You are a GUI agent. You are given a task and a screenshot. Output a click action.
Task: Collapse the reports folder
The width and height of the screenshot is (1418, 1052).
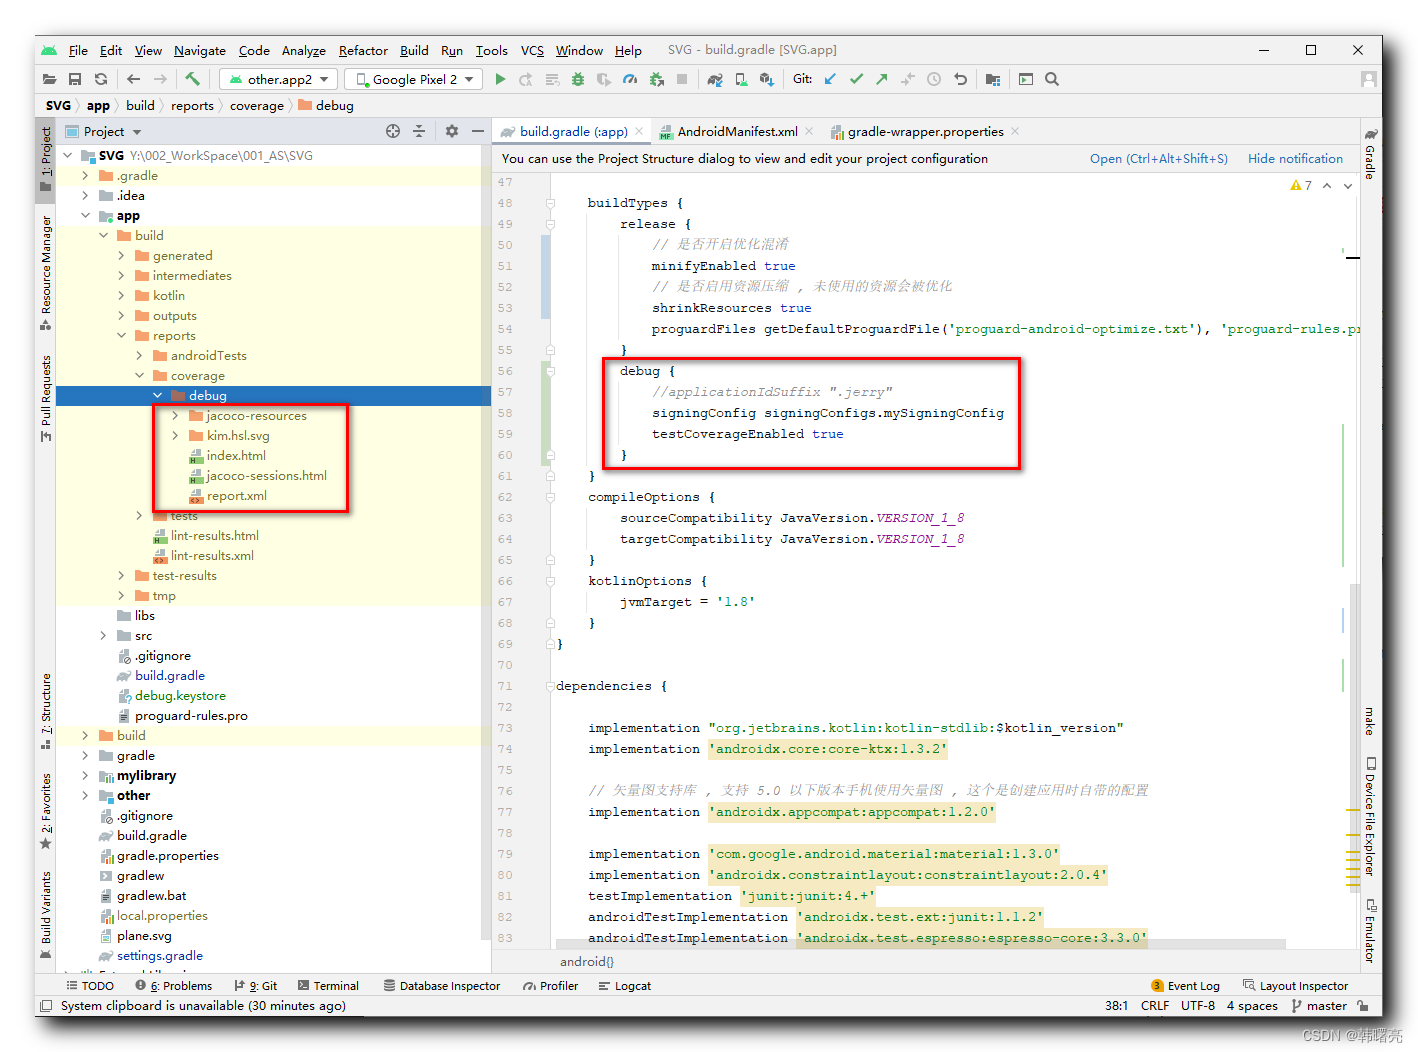click(x=122, y=336)
